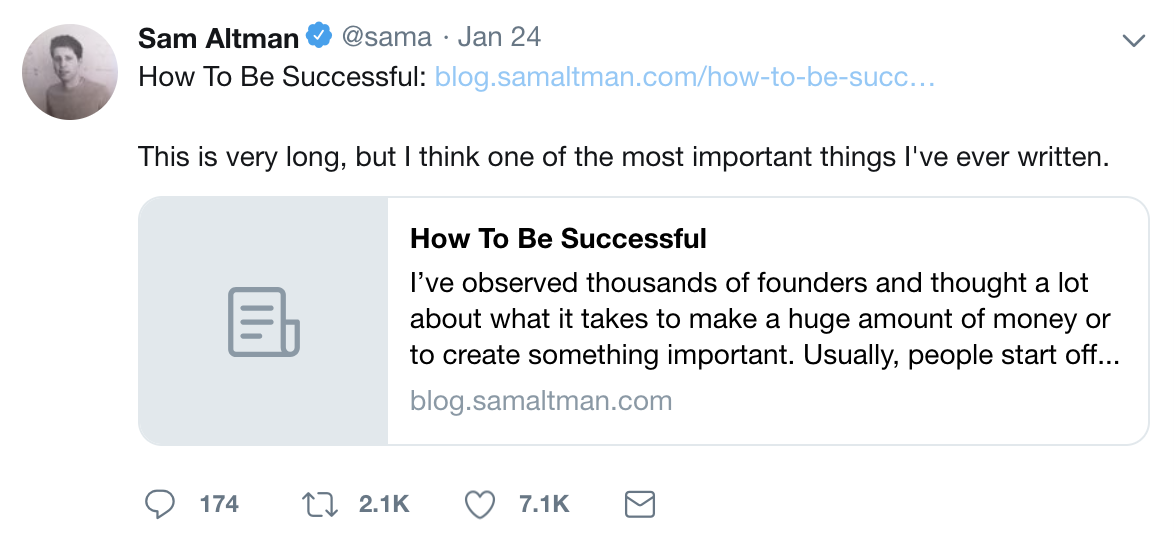Retweet this post using the retweet icon
This screenshot has height=540, width=1174.
[x=320, y=504]
